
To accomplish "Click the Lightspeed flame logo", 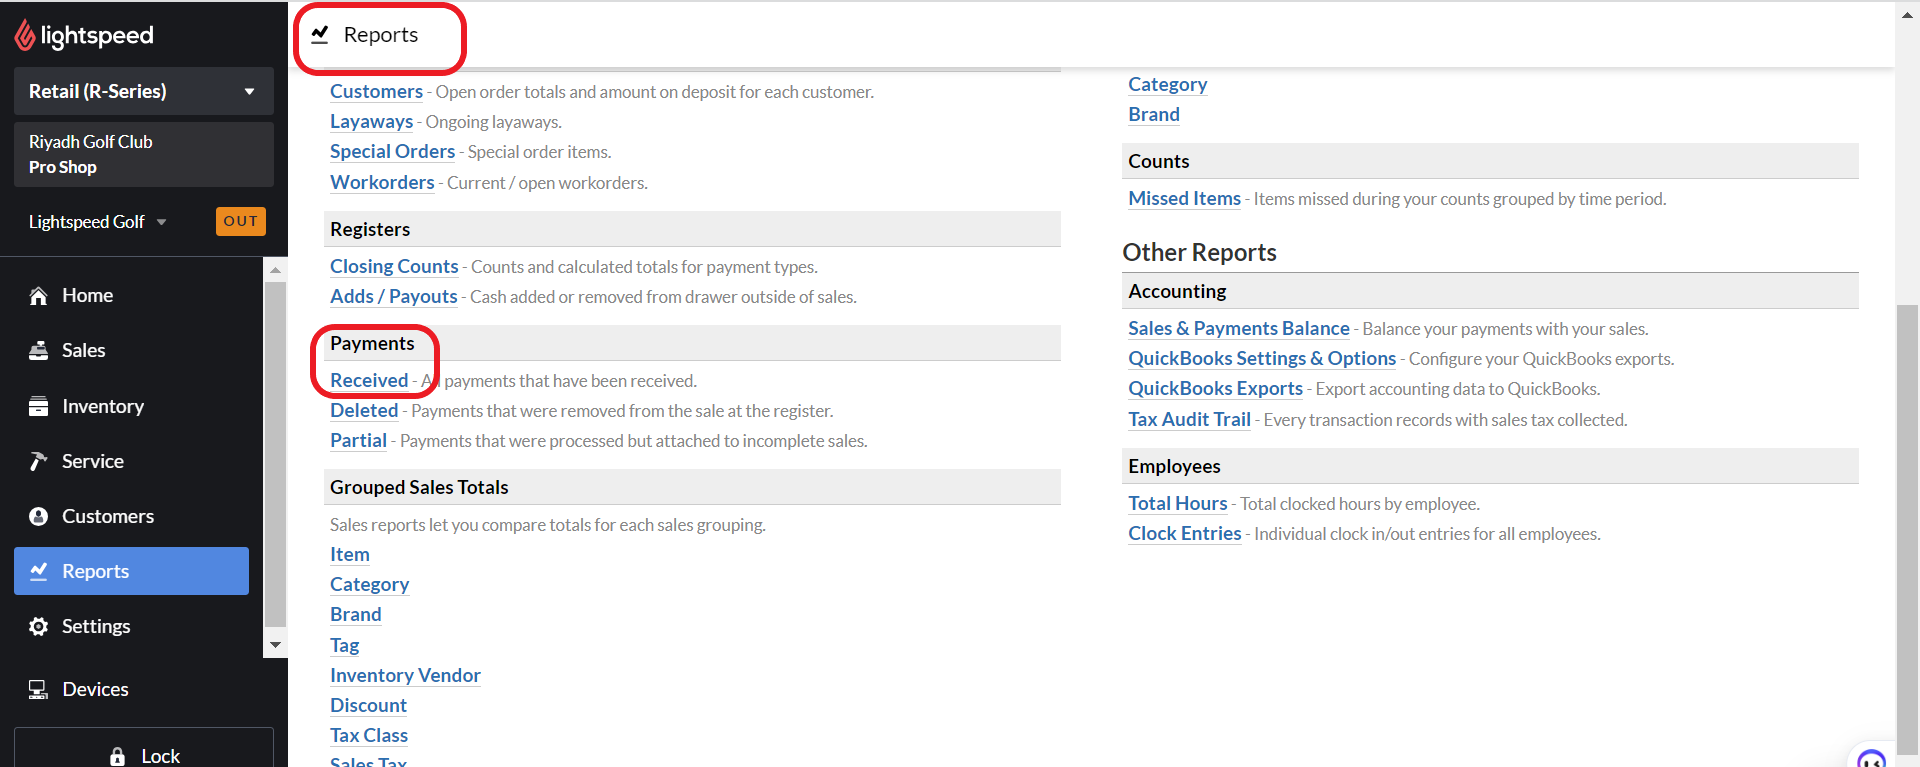I will tap(25, 35).
